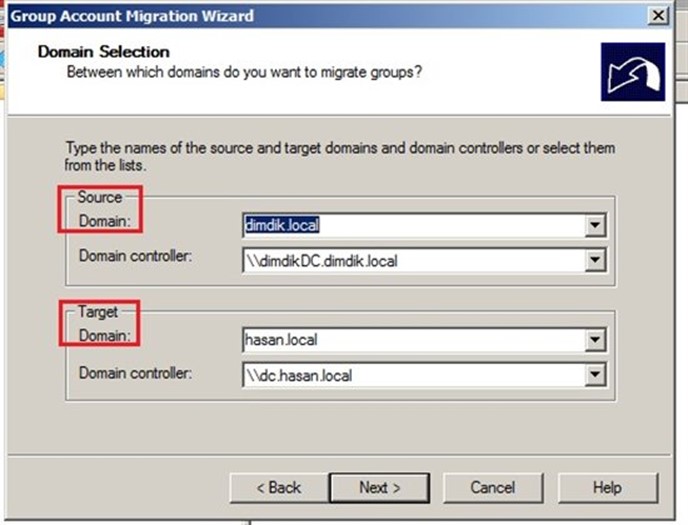Screen dimensions: 688x525
Task: Proceed with the Next button
Action: coord(380,488)
